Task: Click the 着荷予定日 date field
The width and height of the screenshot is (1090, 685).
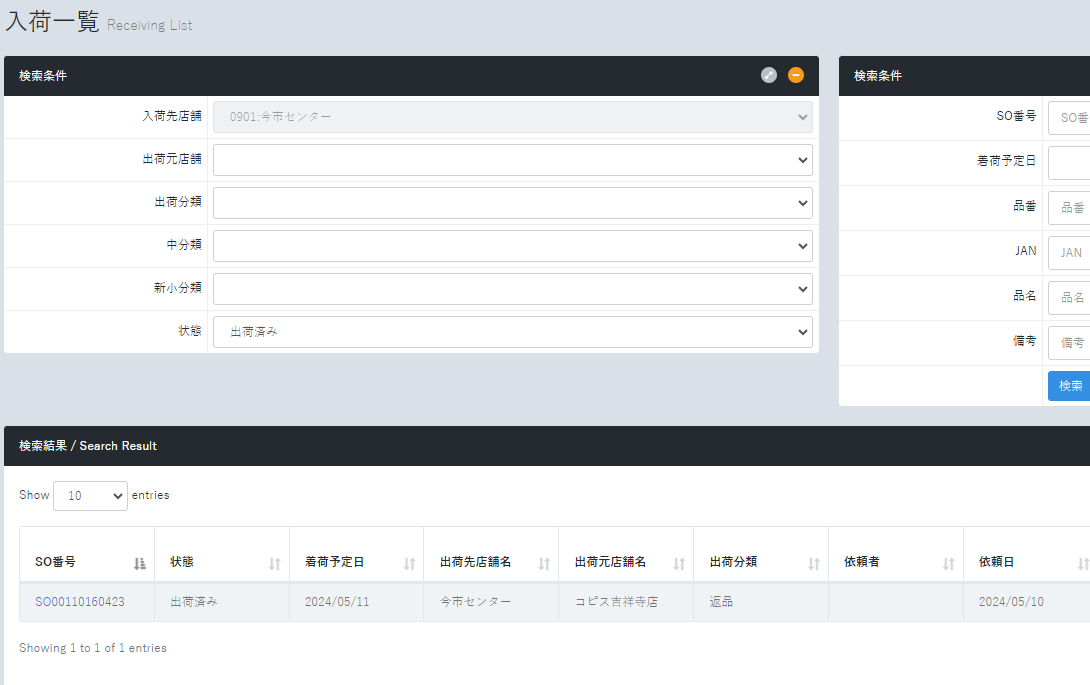Action: pyautogui.click(x=1069, y=163)
